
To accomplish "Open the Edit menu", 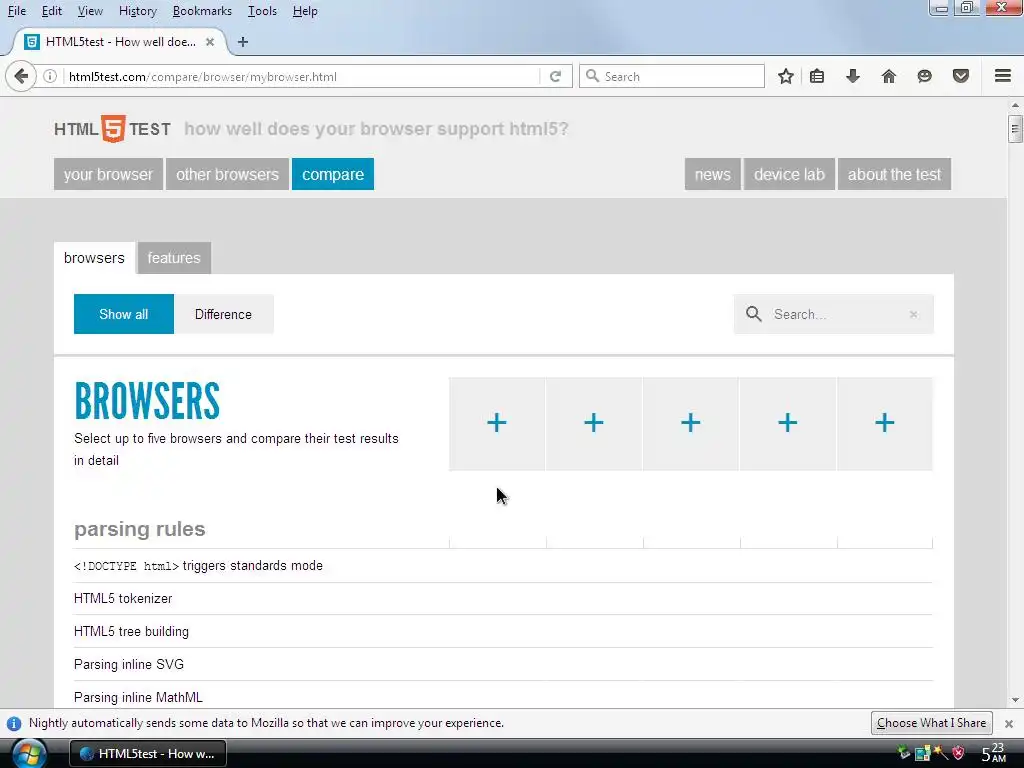I will click(52, 11).
